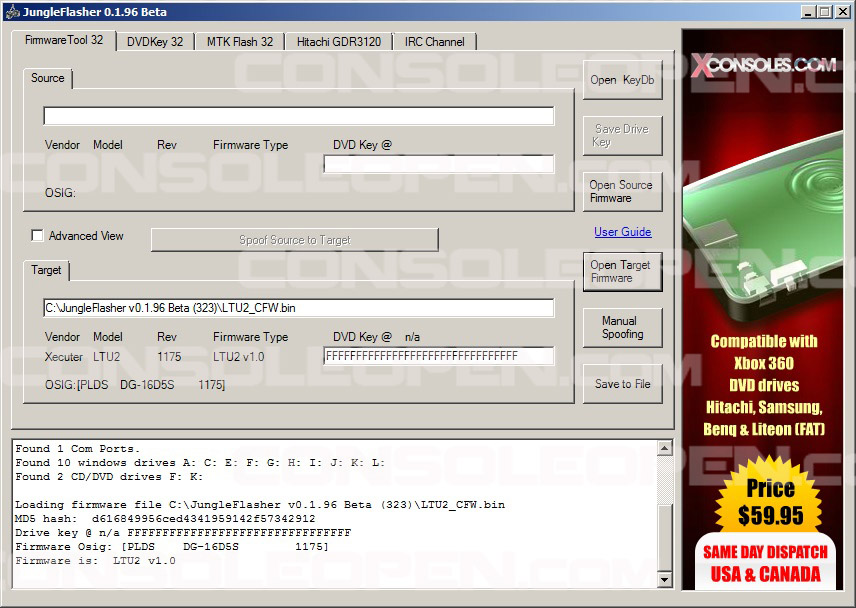Click the Target DVD Key field
The image size is (856, 608).
(438, 356)
